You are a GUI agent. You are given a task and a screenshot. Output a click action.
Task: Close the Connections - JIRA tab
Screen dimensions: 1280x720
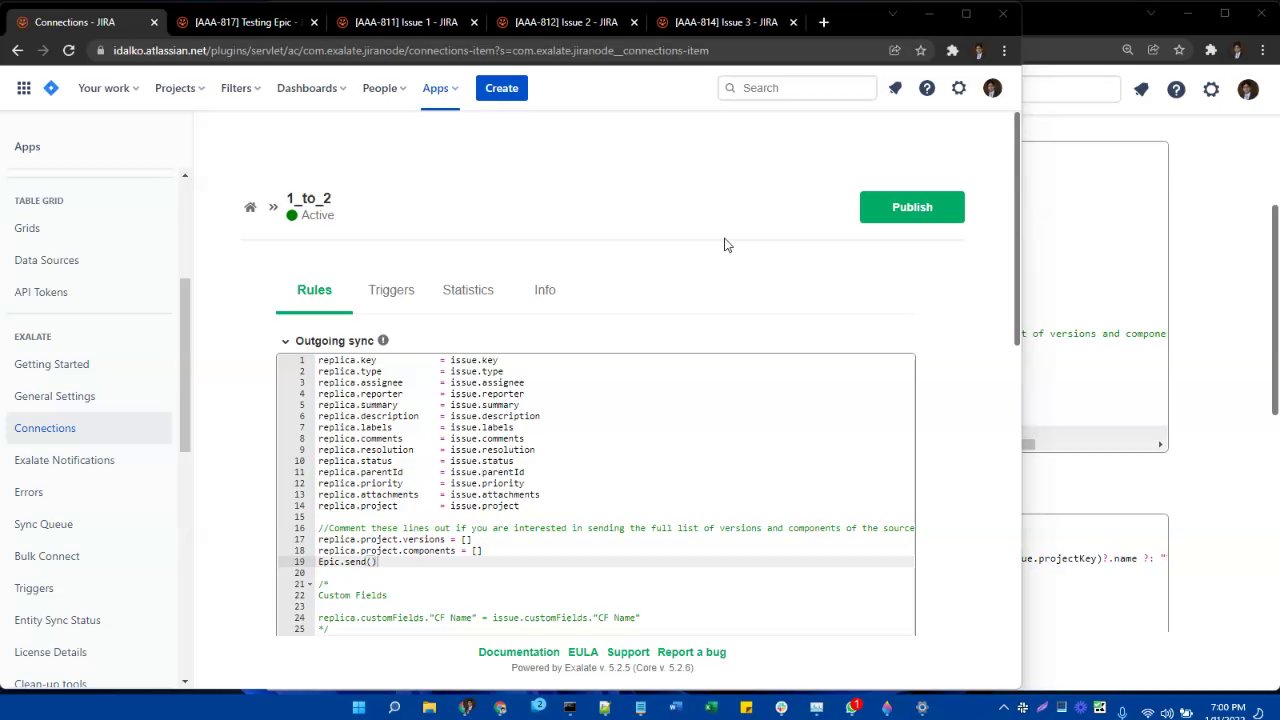click(x=154, y=22)
